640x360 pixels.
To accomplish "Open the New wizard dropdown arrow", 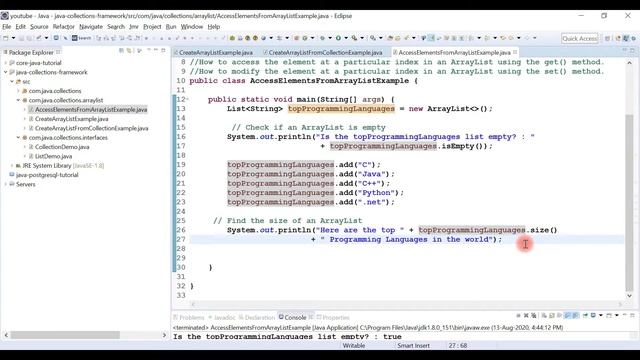I will [x=13, y=38].
